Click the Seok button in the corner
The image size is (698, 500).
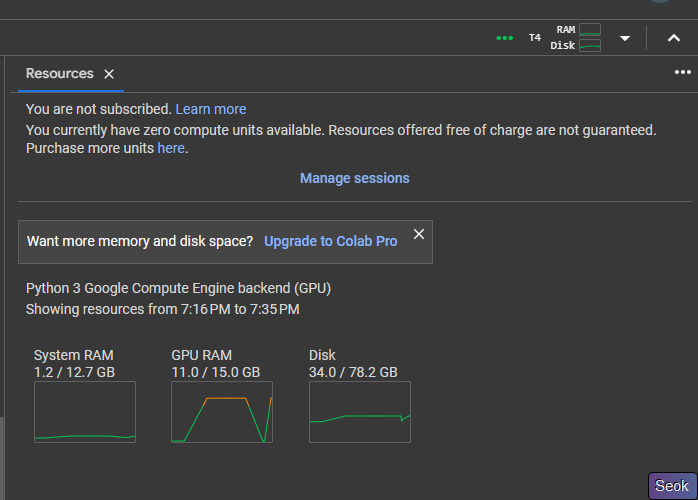(x=672, y=486)
